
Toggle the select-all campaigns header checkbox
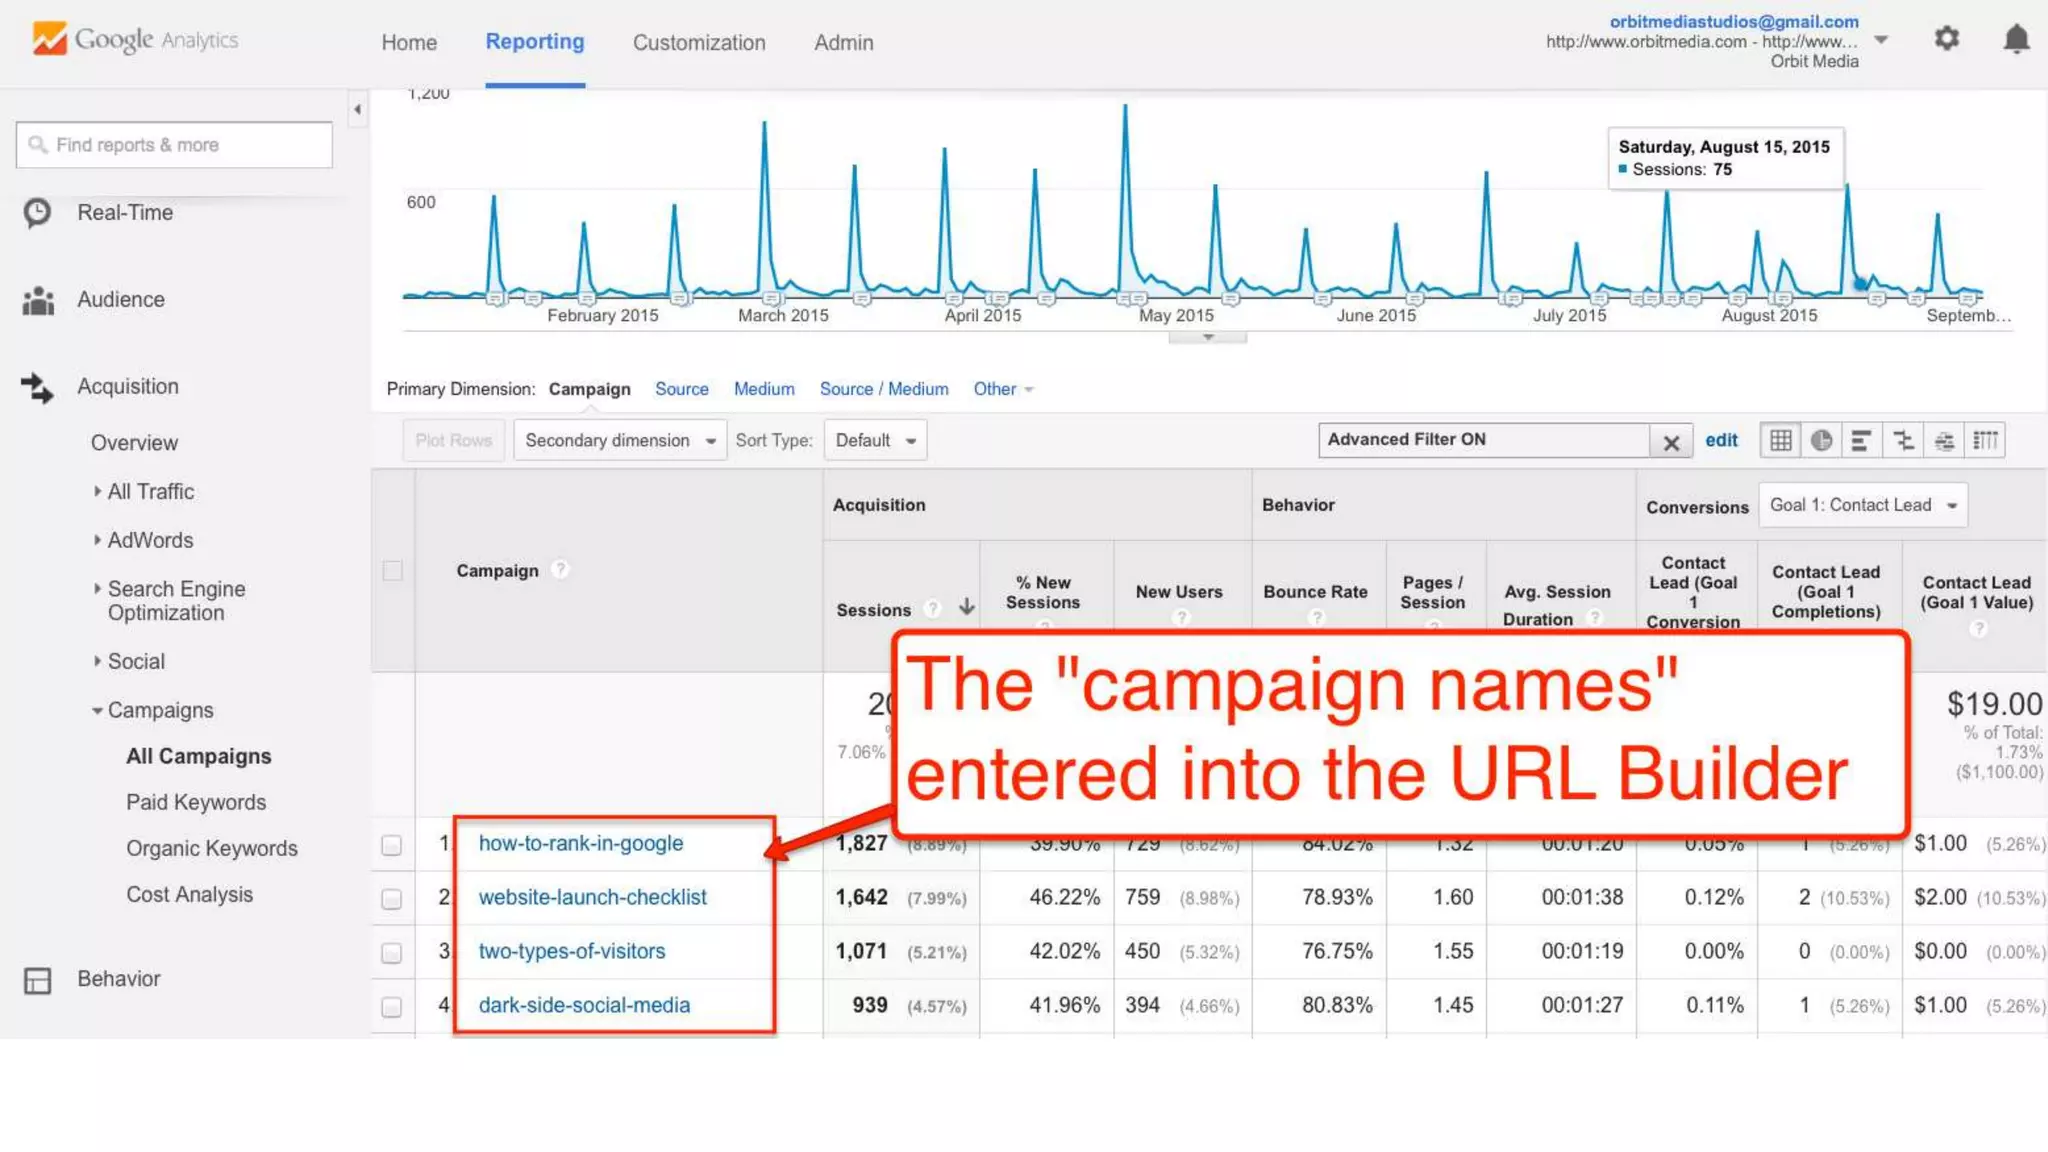click(392, 571)
